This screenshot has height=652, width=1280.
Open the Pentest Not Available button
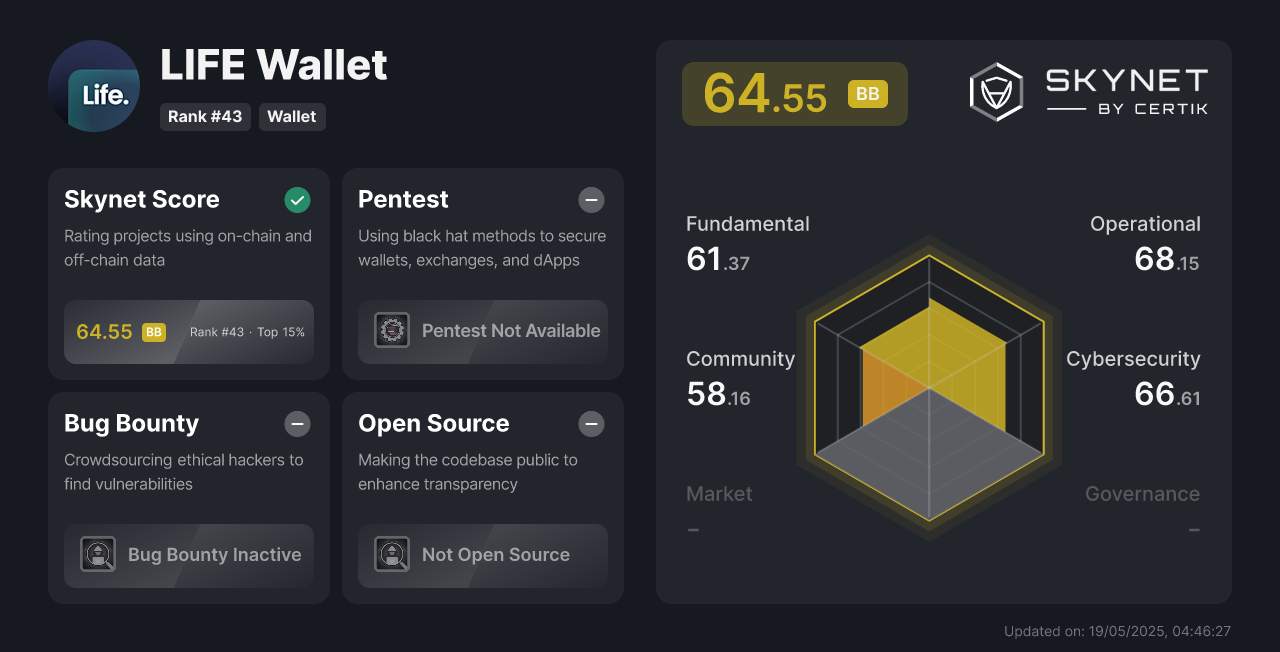tap(483, 332)
